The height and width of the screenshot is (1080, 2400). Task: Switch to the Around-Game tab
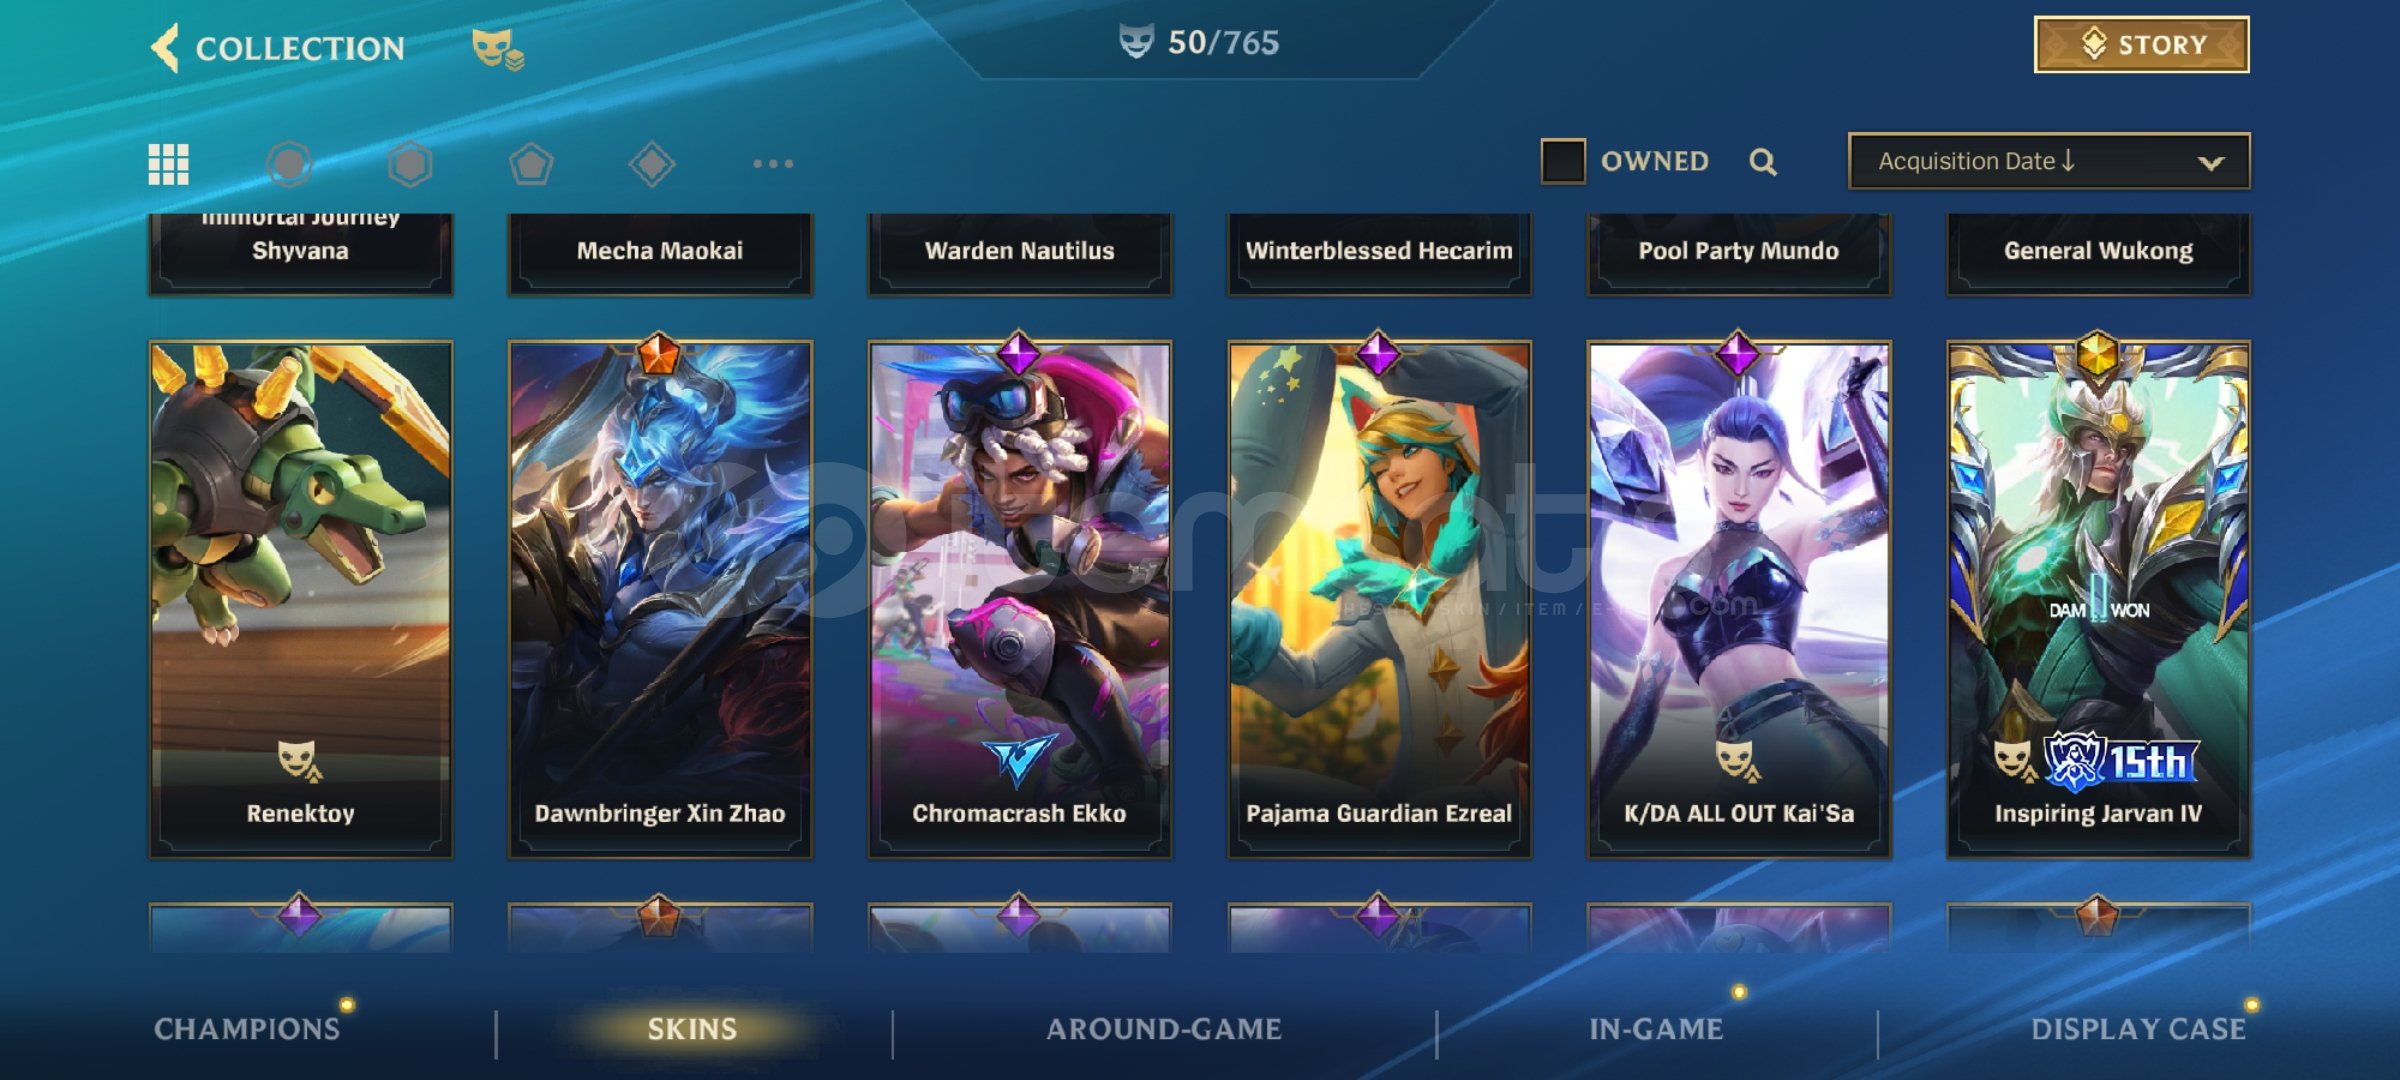click(x=1164, y=1029)
